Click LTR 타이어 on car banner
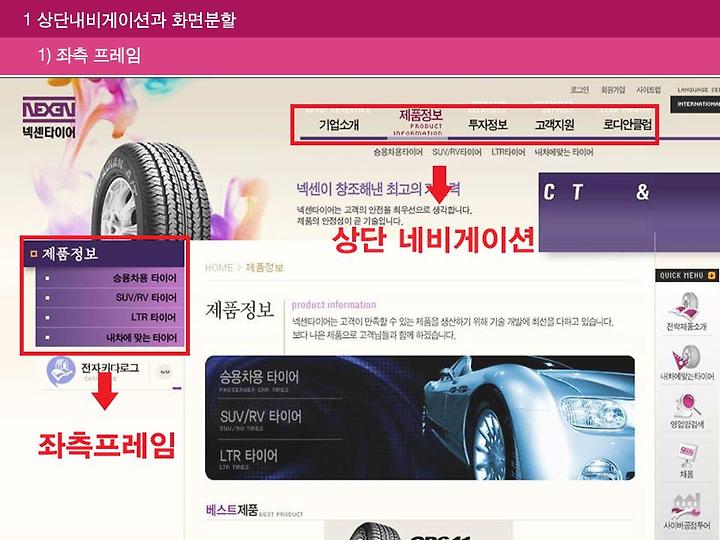The image size is (720, 540). (248, 456)
